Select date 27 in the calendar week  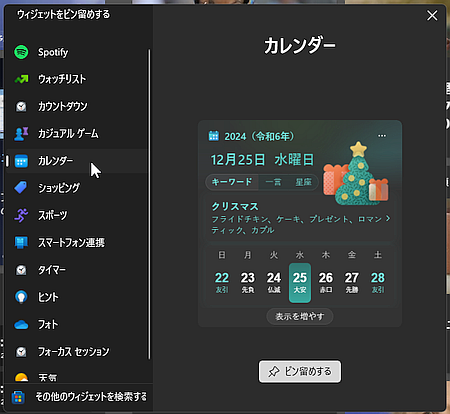[352, 282]
